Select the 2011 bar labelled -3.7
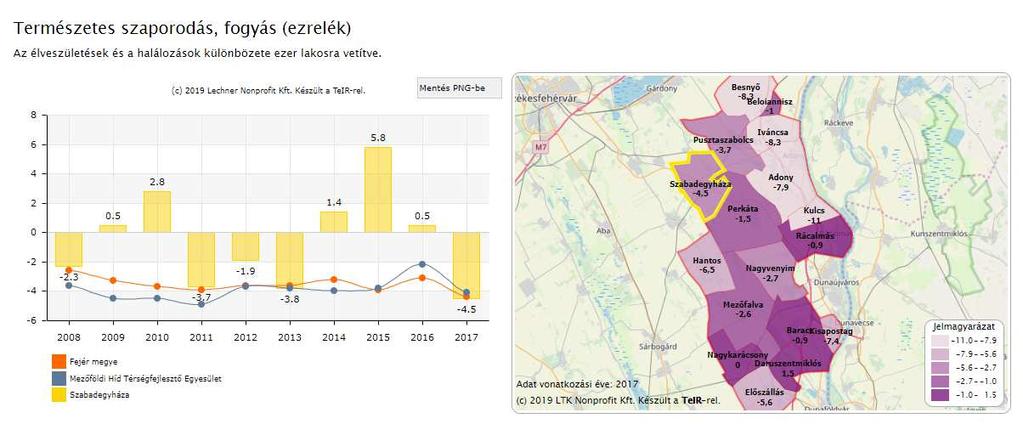Viewport: 1023px width, 424px height. (201, 260)
